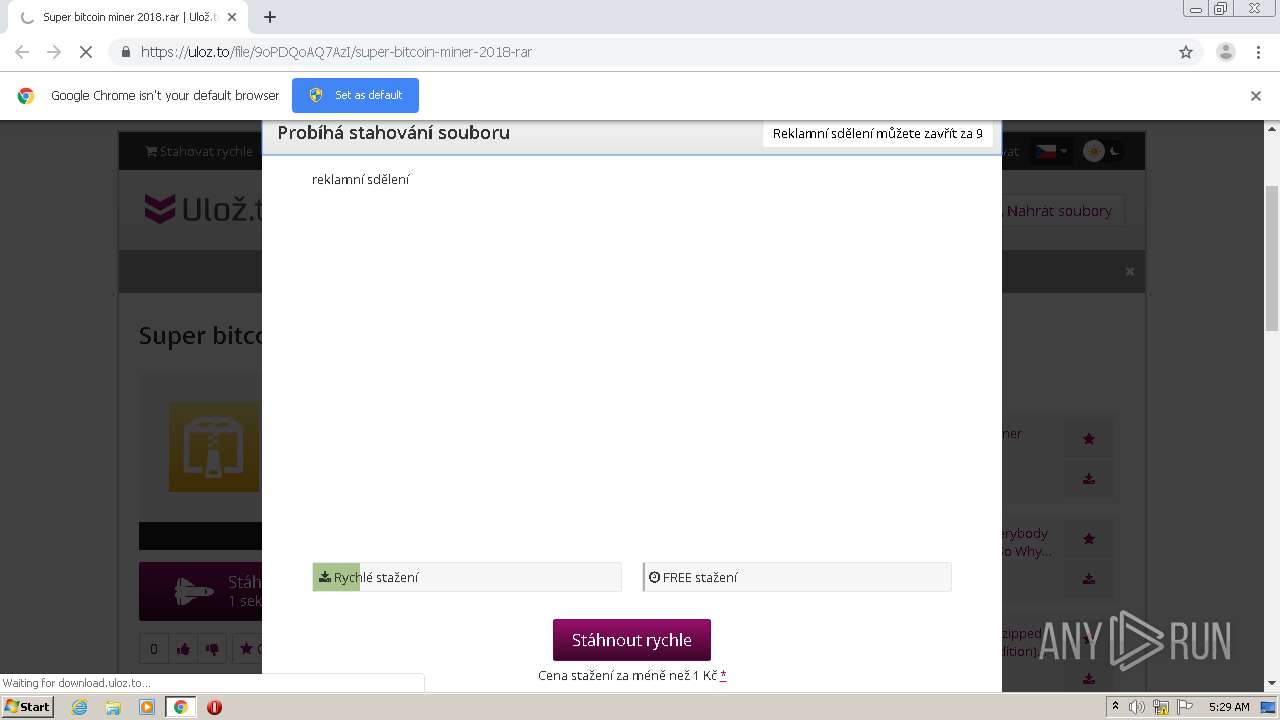
Task: Open the Chrome three-dot menu
Action: click(1258, 52)
